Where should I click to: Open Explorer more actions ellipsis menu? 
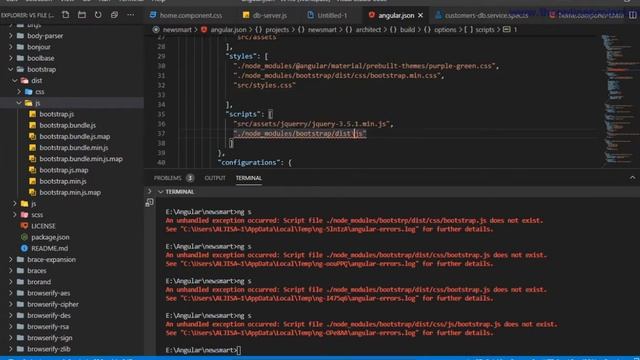(x=131, y=15)
